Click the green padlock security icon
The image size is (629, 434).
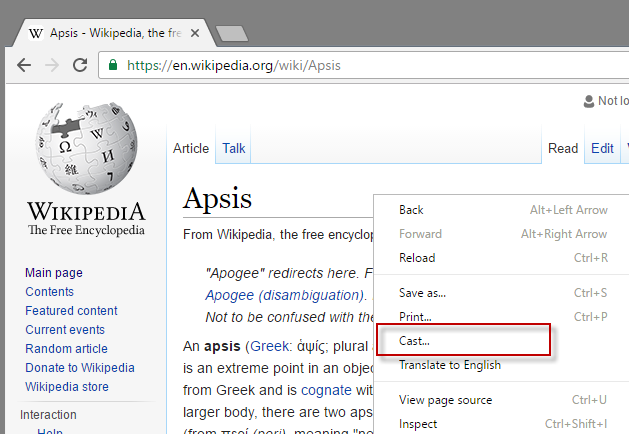pos(113,65)
